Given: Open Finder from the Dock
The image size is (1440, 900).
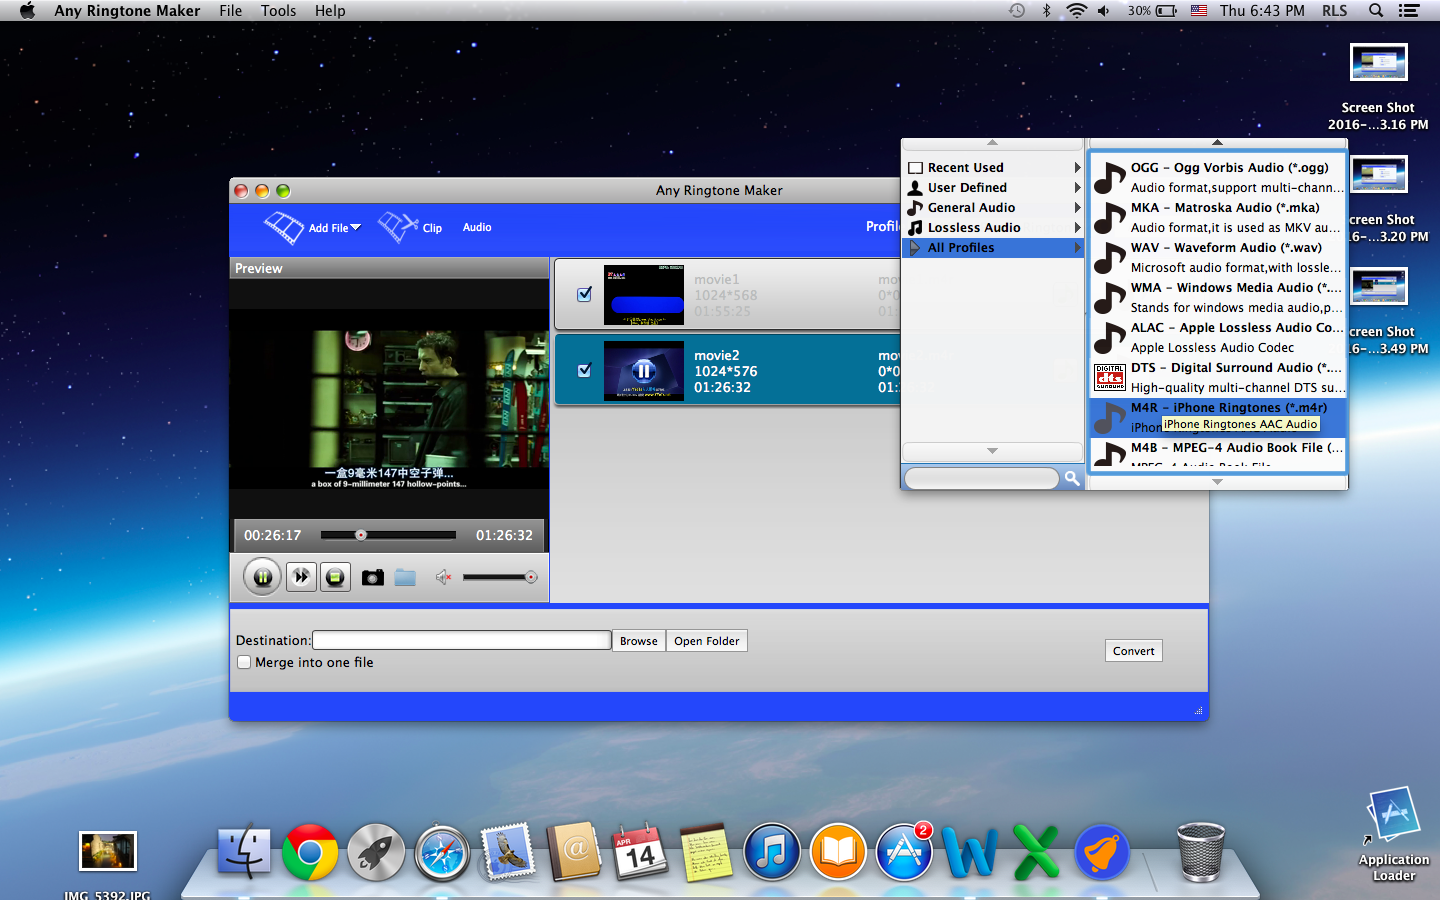Looking at the screenshot, I should click(244, 853).
